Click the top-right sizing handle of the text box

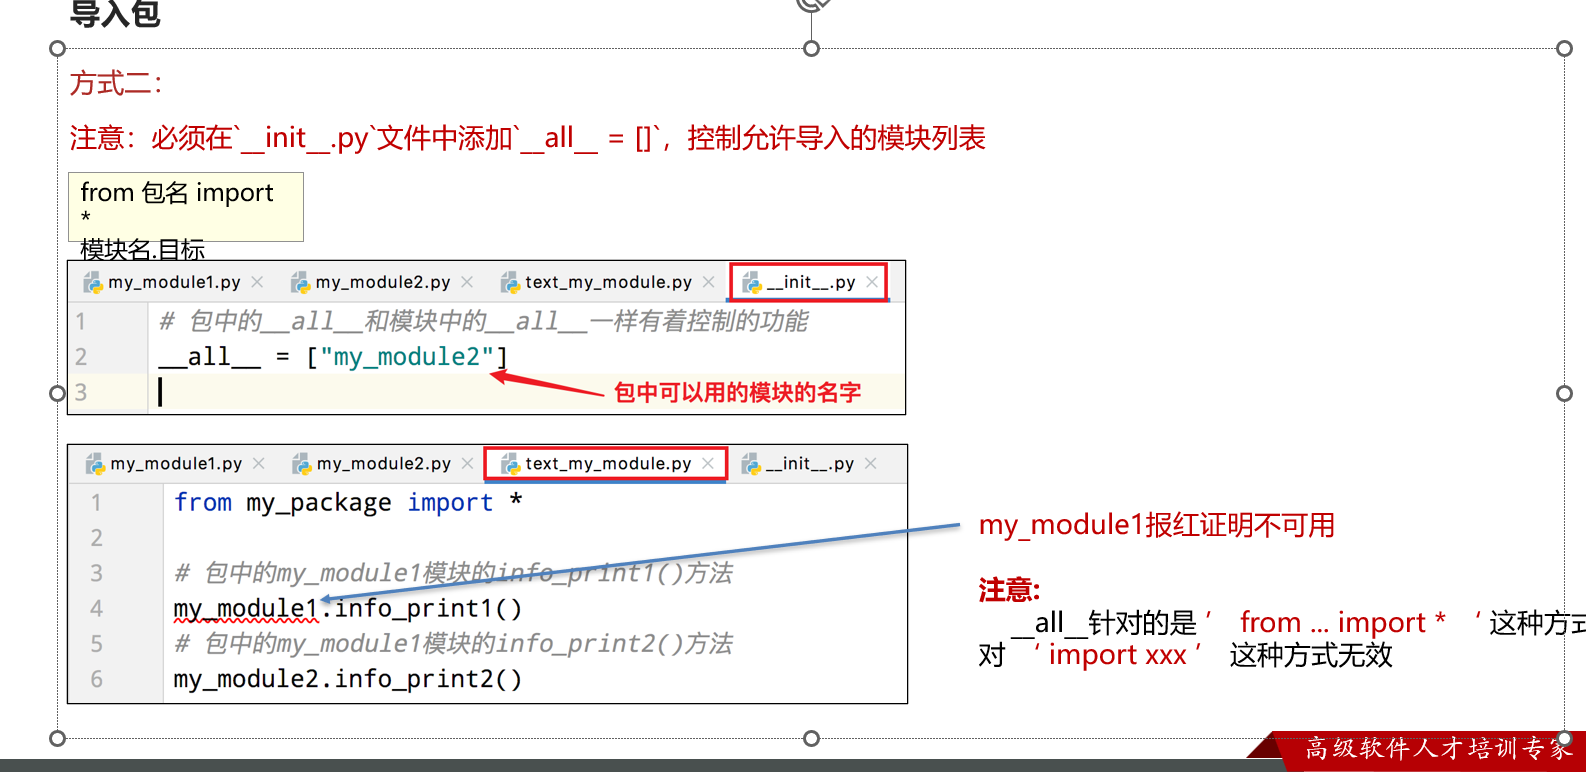(1564, 48)
